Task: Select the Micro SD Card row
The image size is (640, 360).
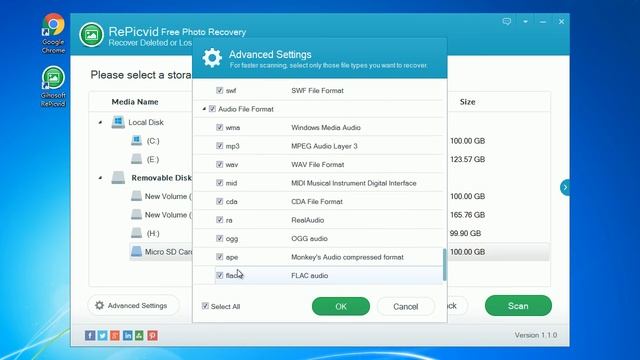Action: coord(340,252)
